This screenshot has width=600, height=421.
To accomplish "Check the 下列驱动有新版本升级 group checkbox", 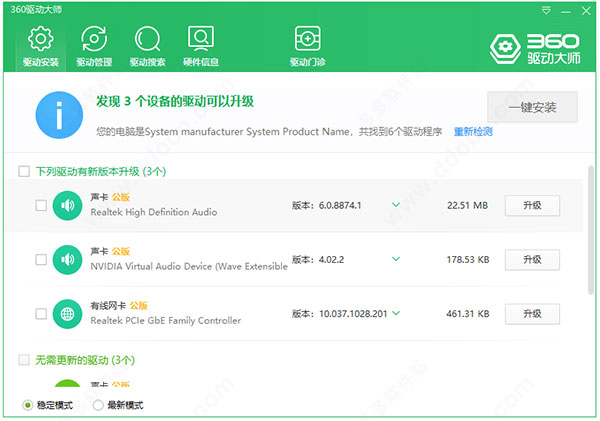I will click(24, 171).
